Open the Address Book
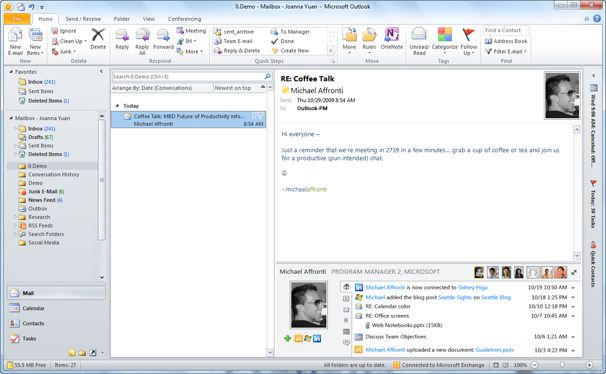Image resolution: width=606 pixels, height=374 pixels. tap(506, 41)
